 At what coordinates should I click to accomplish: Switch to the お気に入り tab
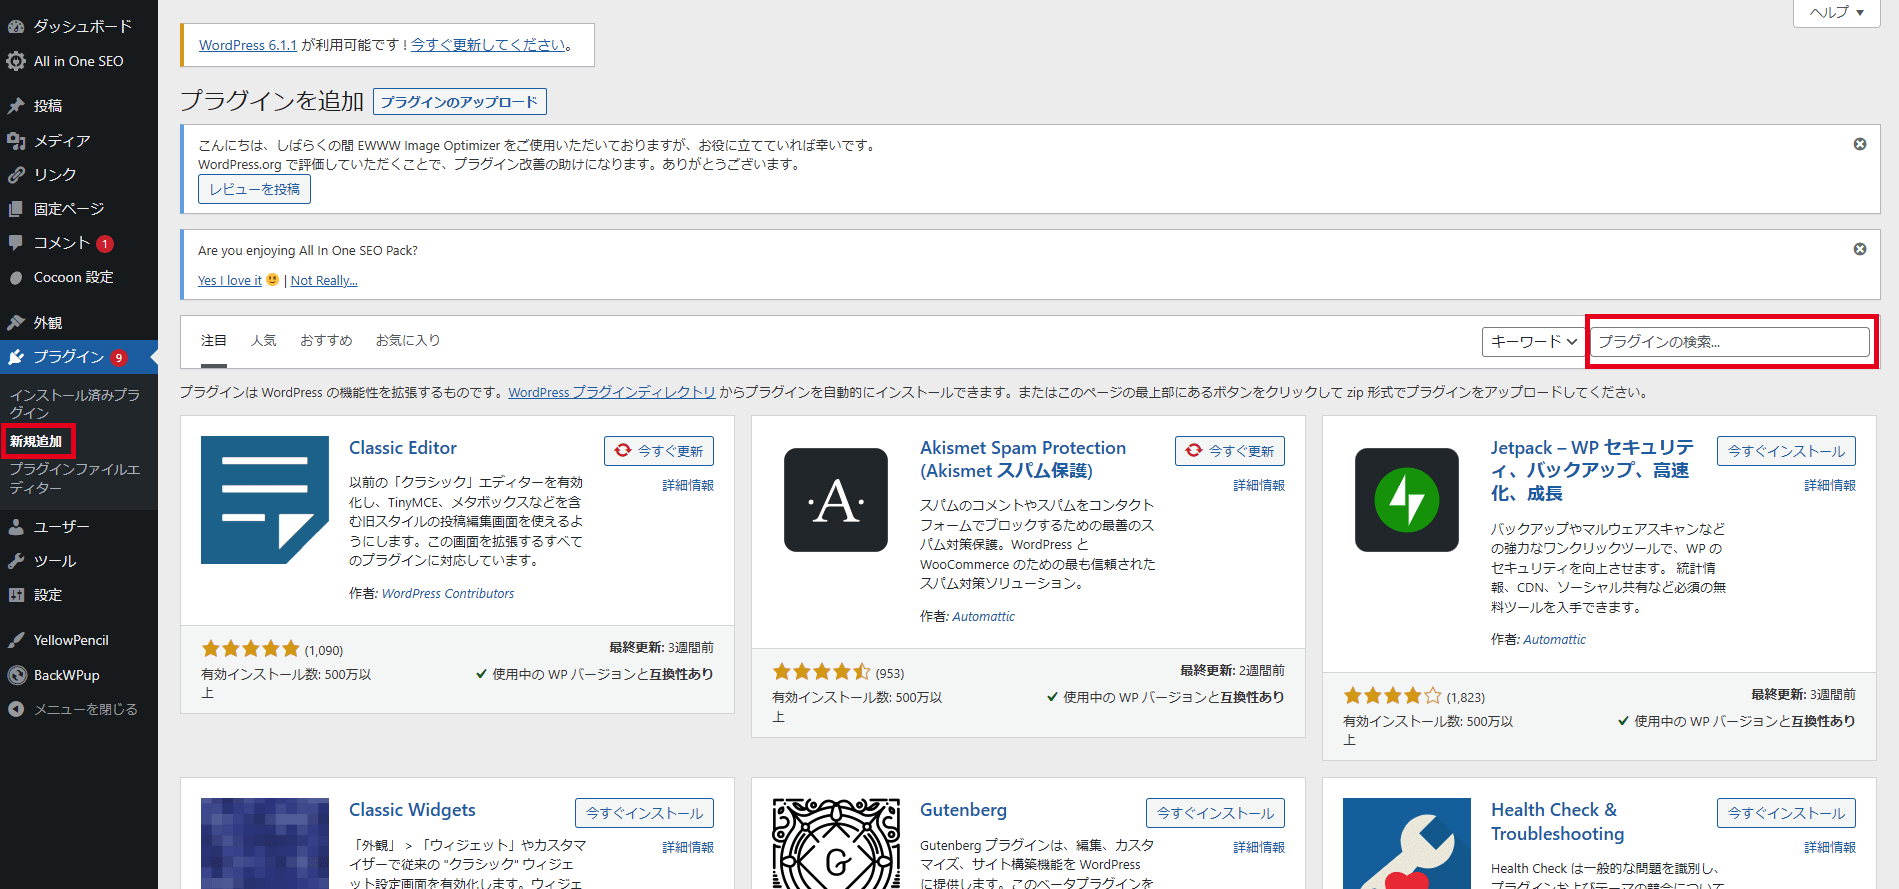(408, 341)
